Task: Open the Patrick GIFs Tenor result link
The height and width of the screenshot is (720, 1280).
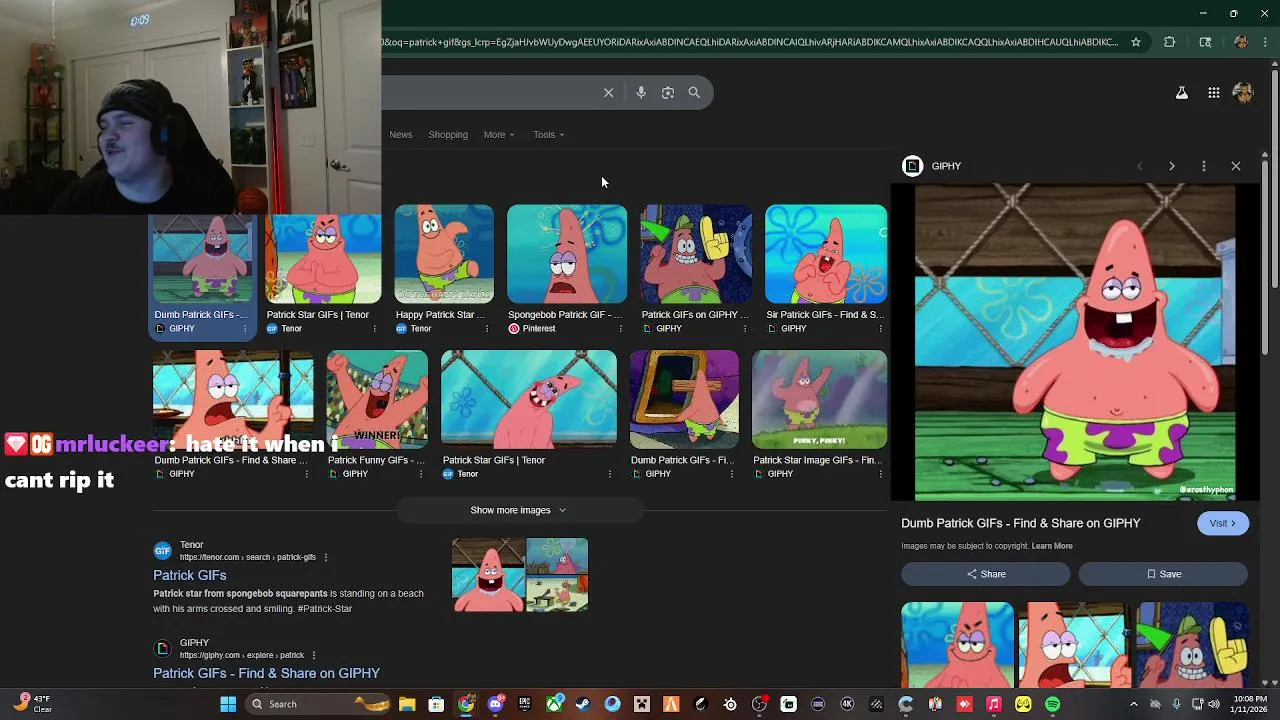Action: (x=190, y=575)
